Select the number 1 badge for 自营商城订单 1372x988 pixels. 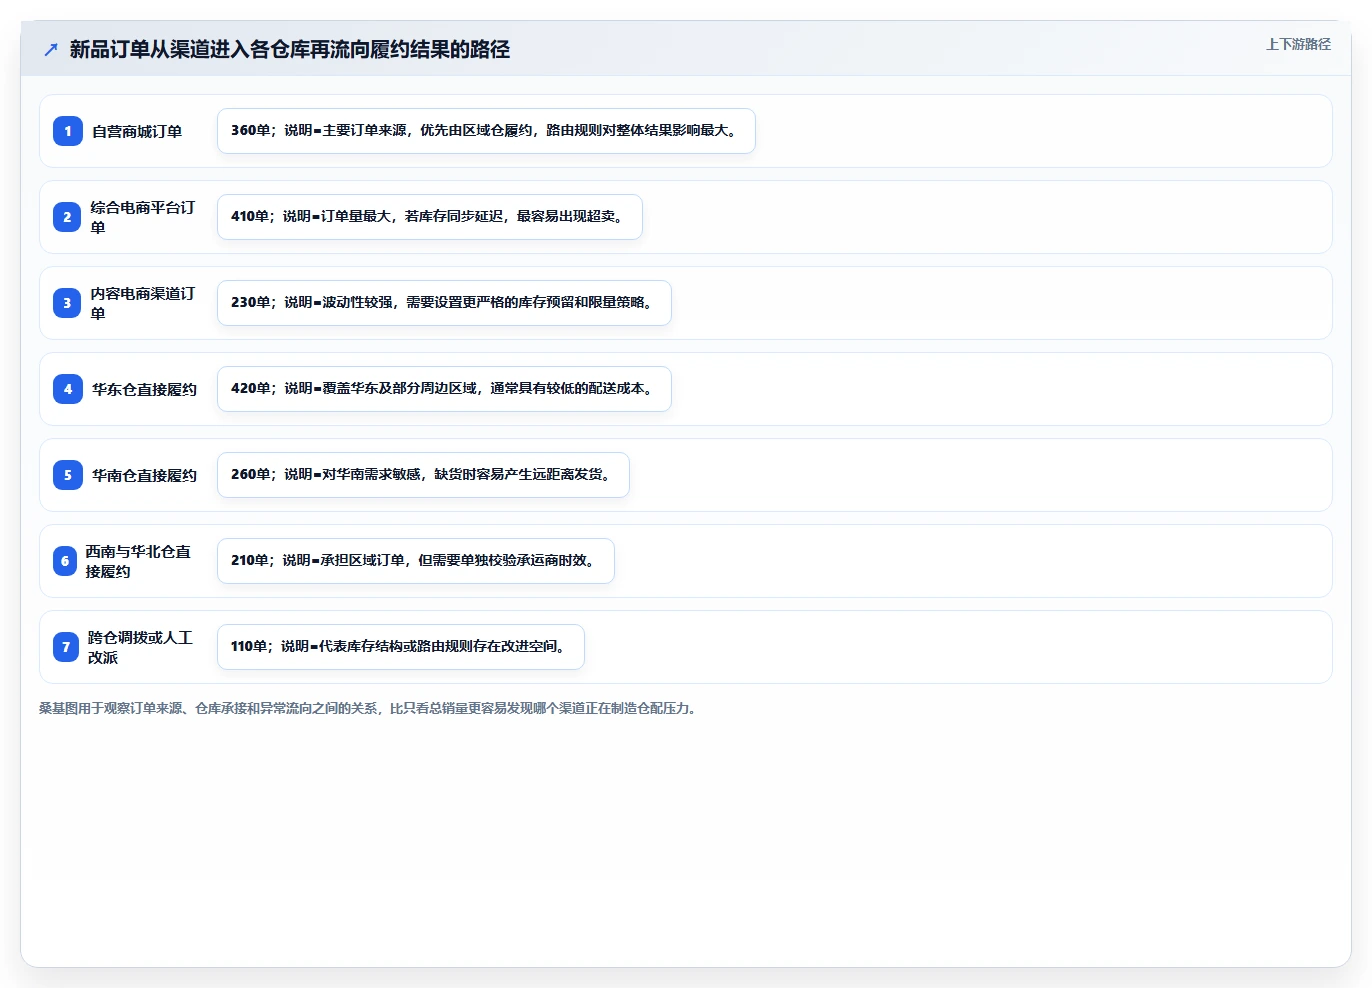click(x=68, y=131)
